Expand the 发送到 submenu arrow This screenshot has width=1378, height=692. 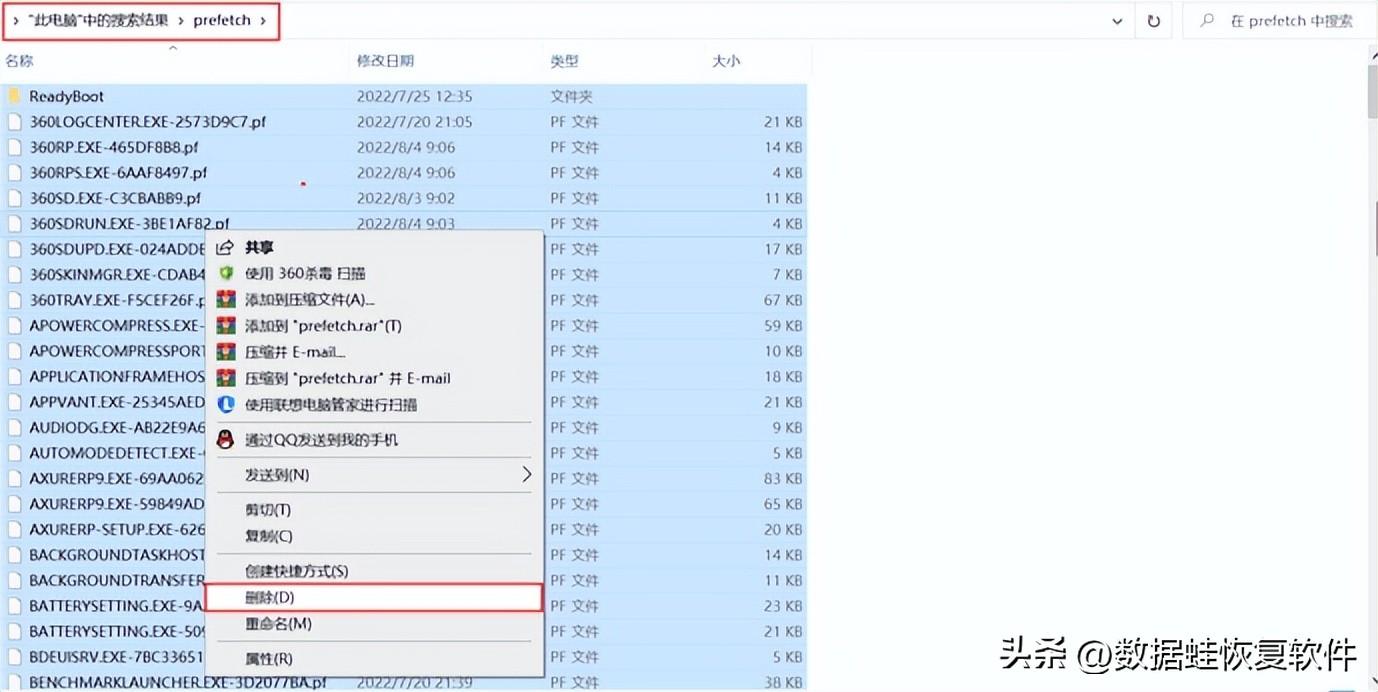coord(527,474)
